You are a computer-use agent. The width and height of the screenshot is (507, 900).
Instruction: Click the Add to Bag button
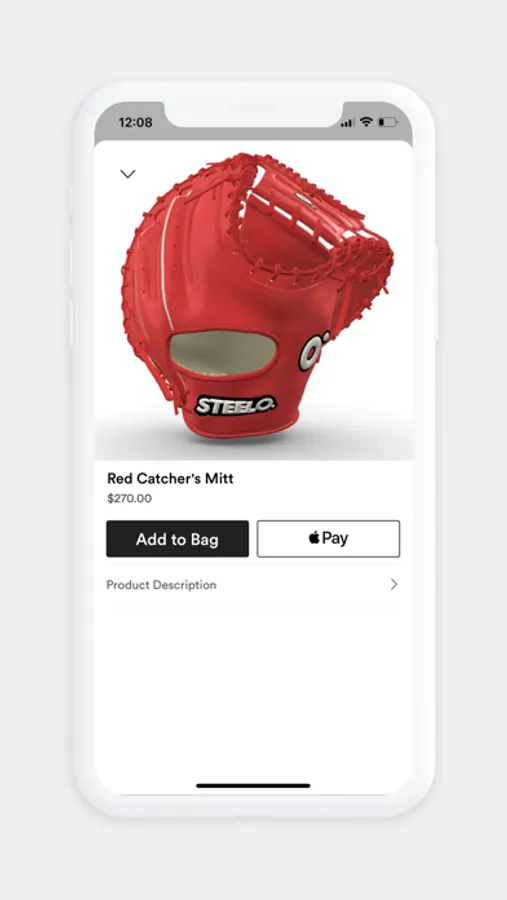177,539
